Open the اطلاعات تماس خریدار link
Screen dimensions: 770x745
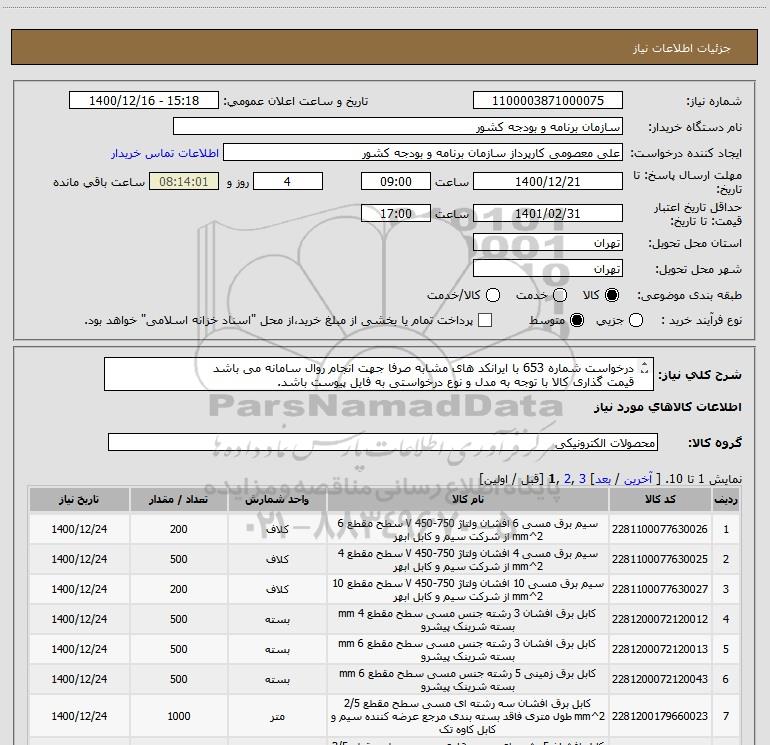[165, 153]
